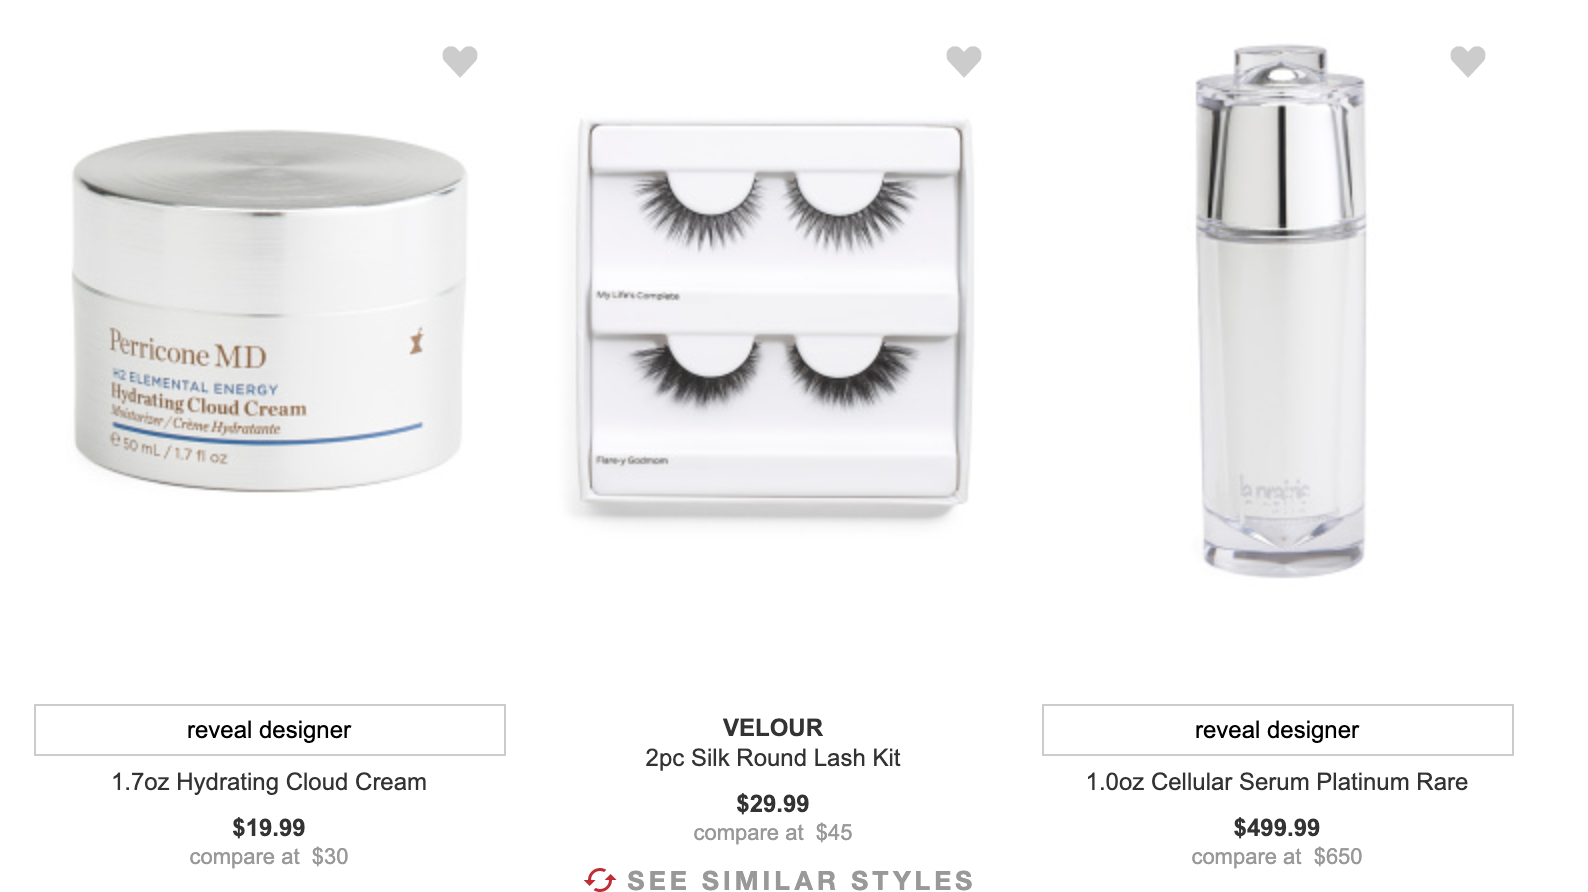Click heart icon on Velour lash kit
Screen dimensions: 1588x892
pos(964,61)
